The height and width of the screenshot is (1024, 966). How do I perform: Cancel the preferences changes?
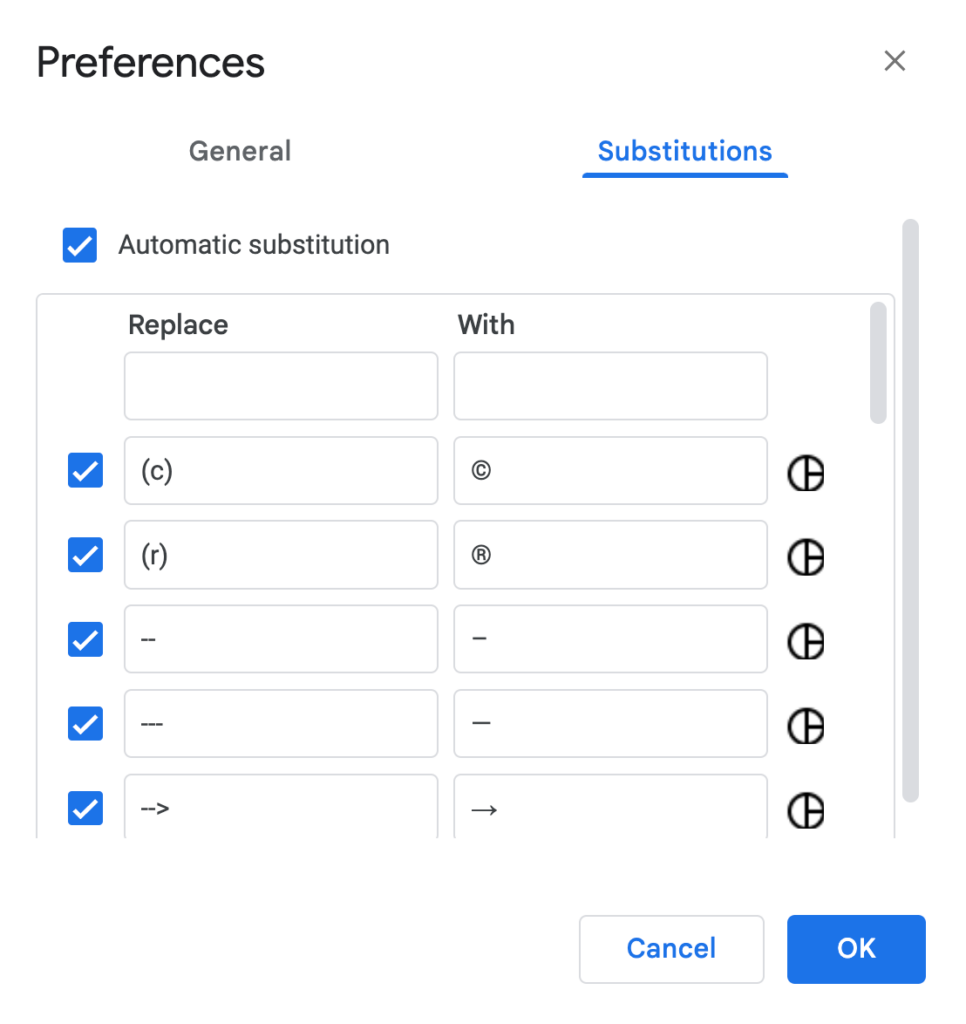click(x=671, y=949)
